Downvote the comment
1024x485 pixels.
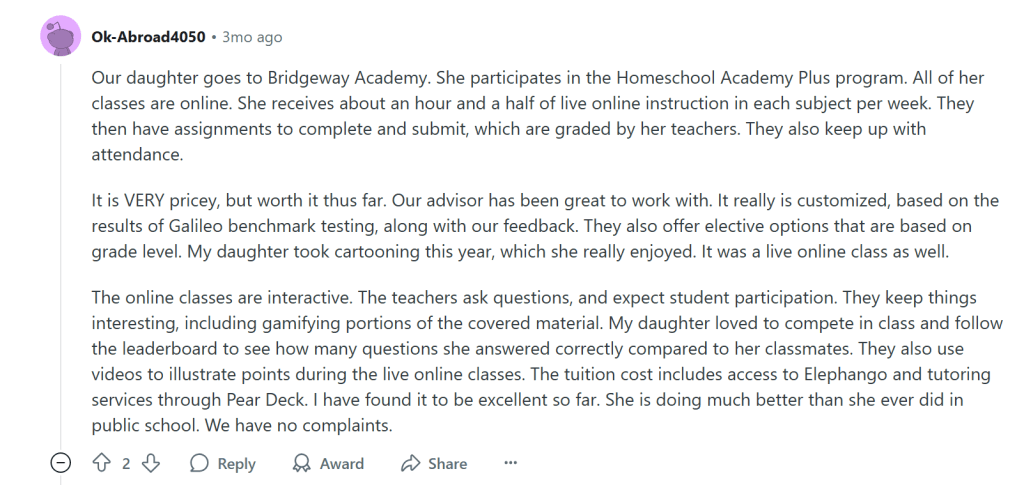[151, 463]
